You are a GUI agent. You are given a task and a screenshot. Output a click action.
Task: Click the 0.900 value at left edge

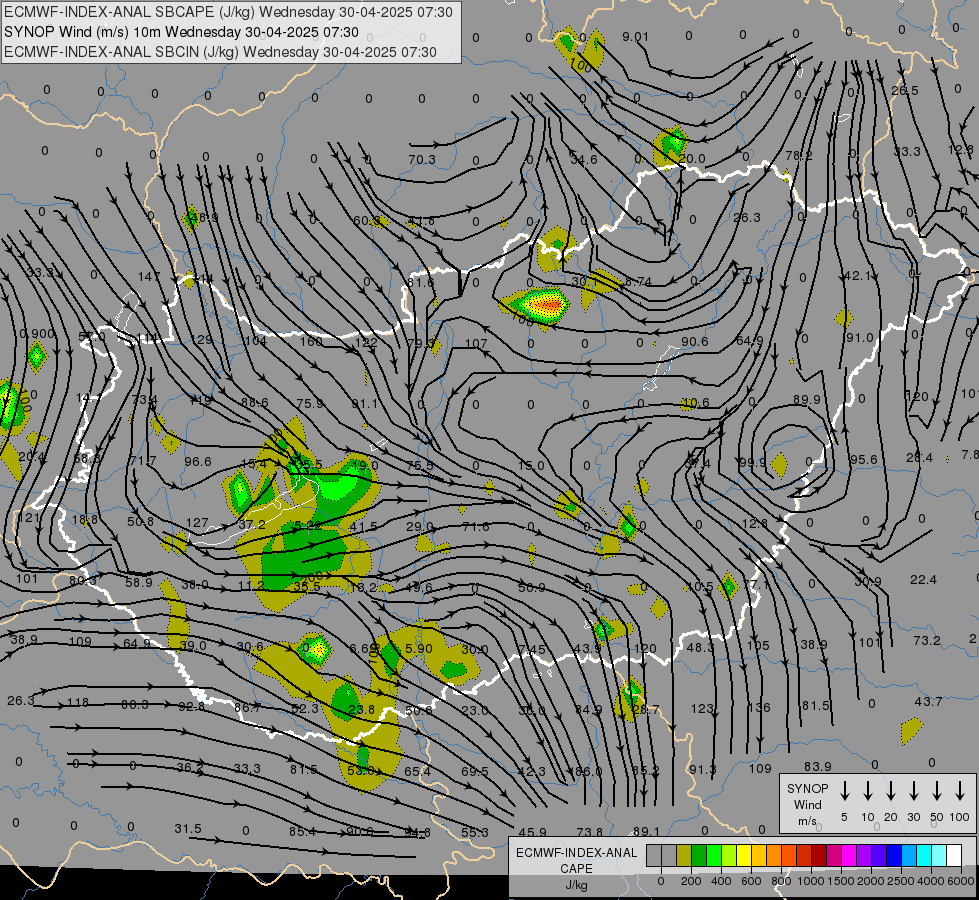[x=37, y=334]
